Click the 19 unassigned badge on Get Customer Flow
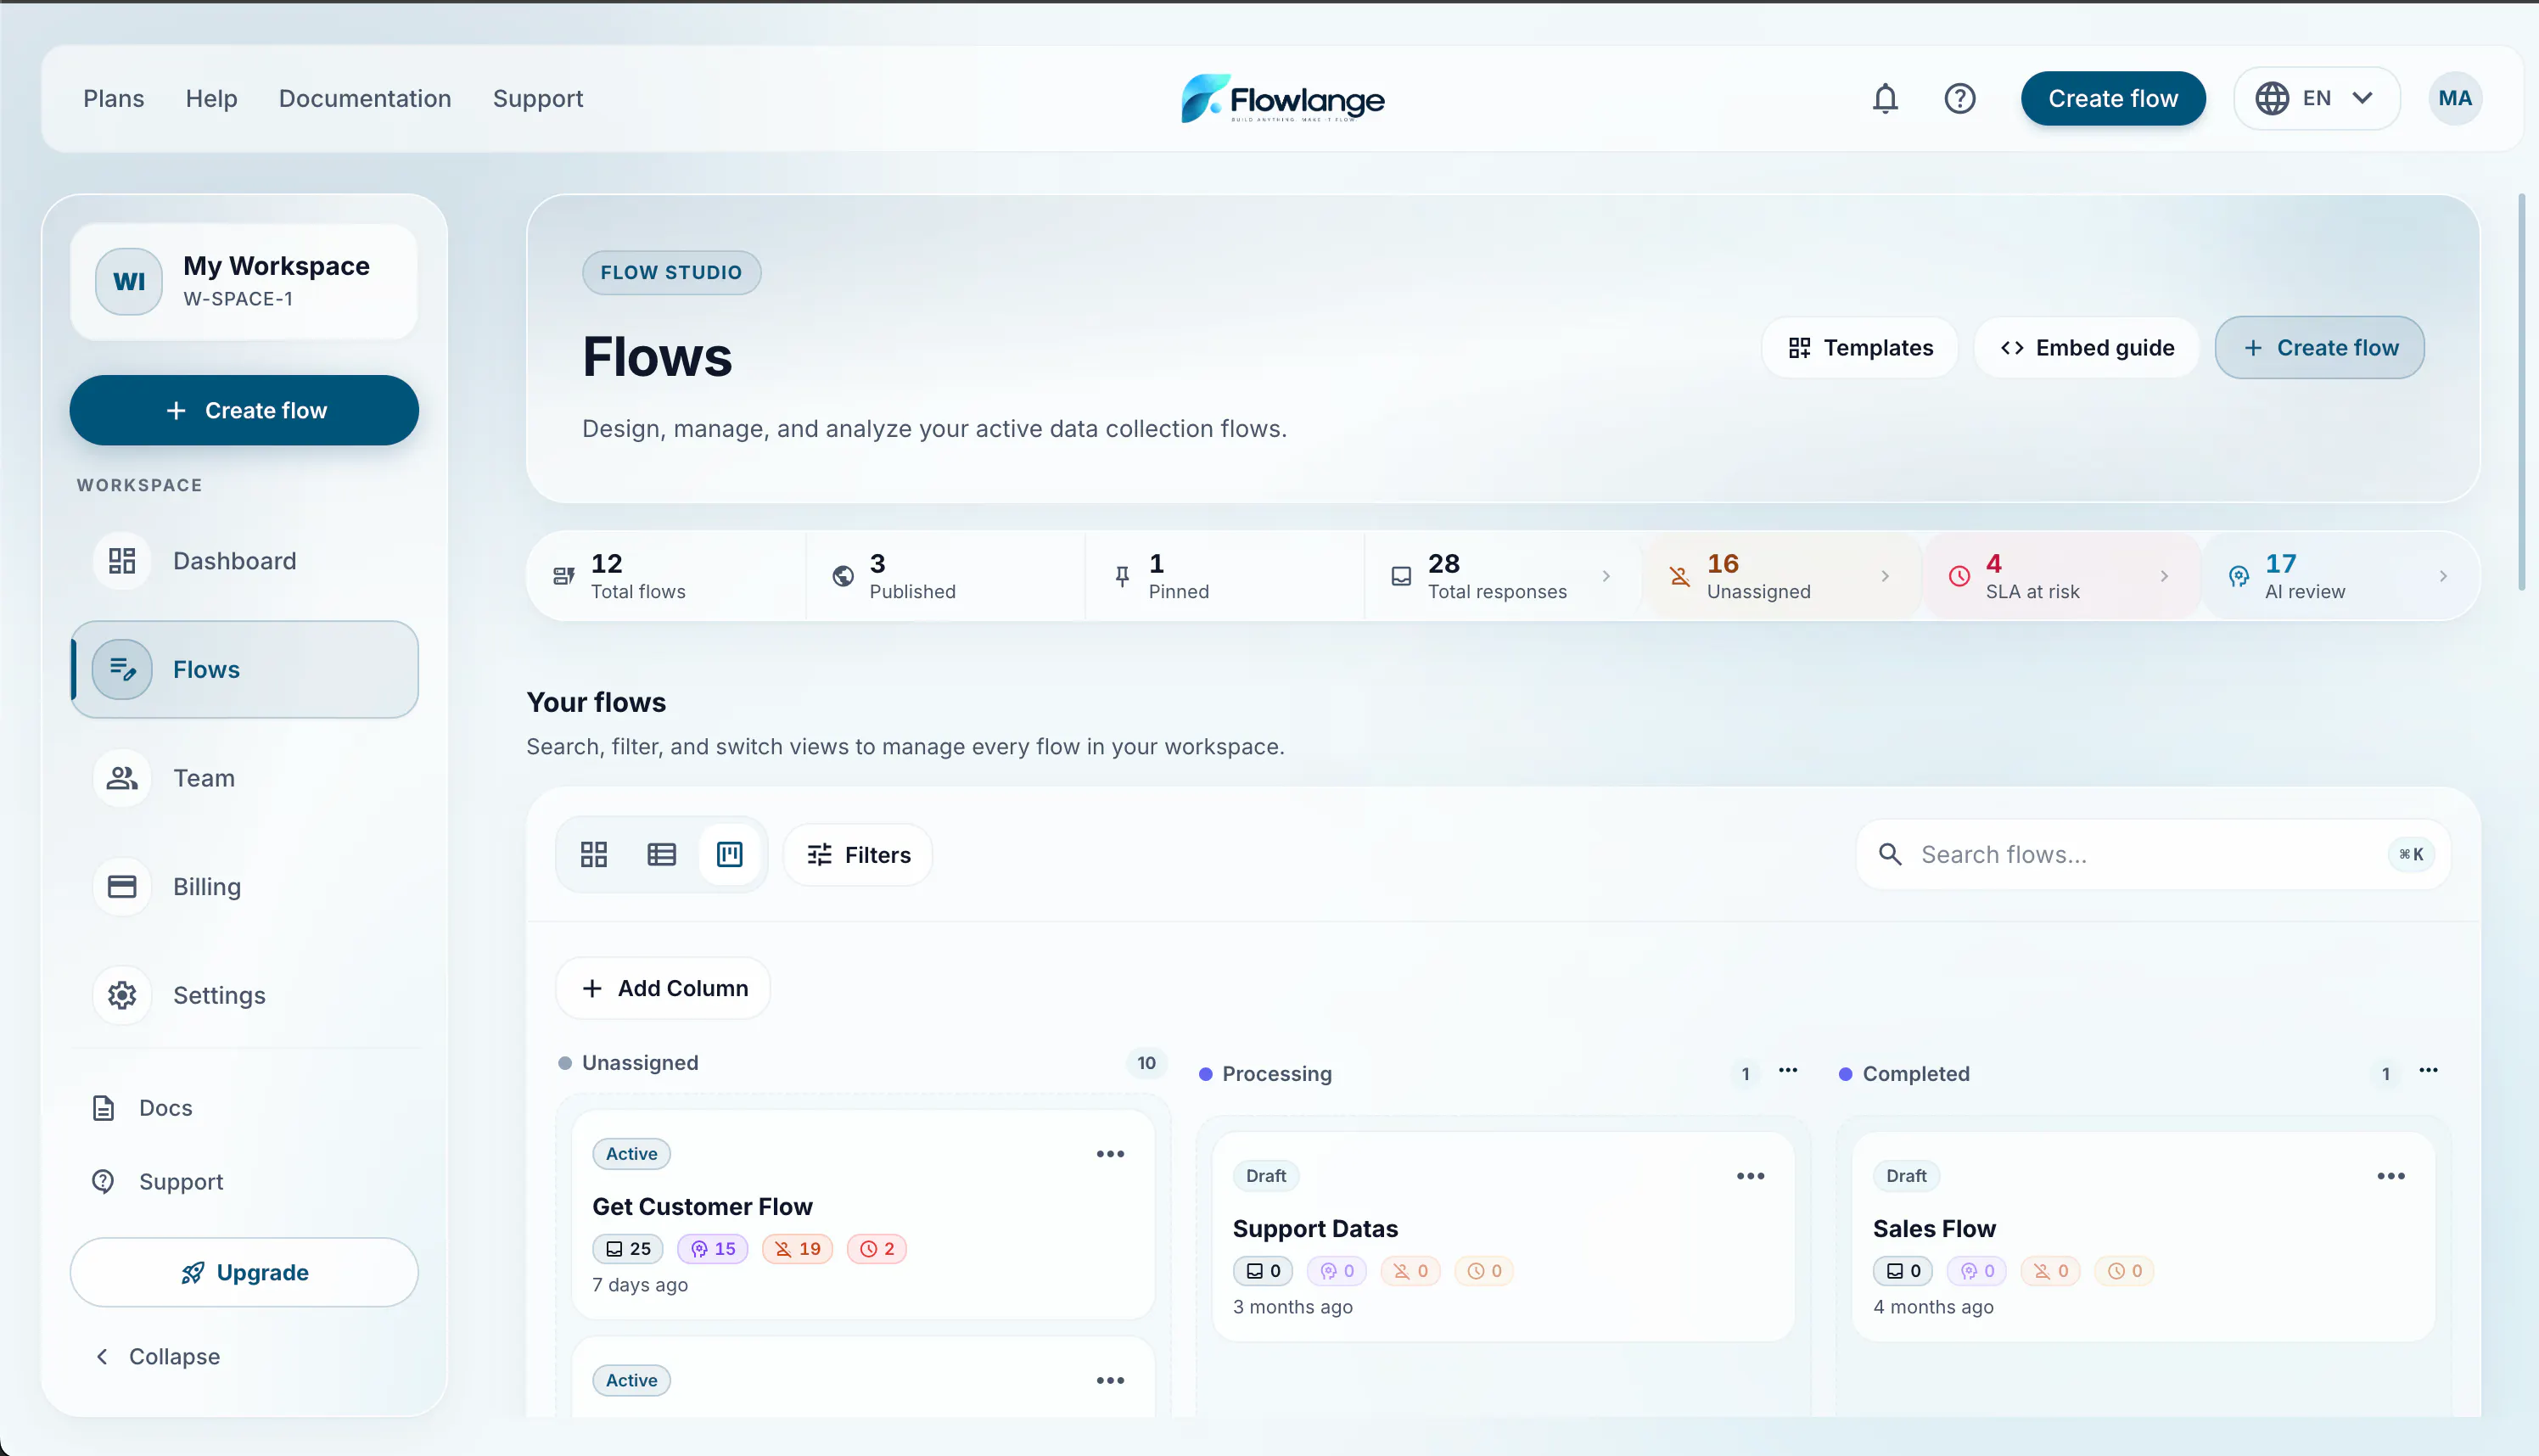The height and width of the screenshot is (1456, 2539). [x=797, y=1248]
